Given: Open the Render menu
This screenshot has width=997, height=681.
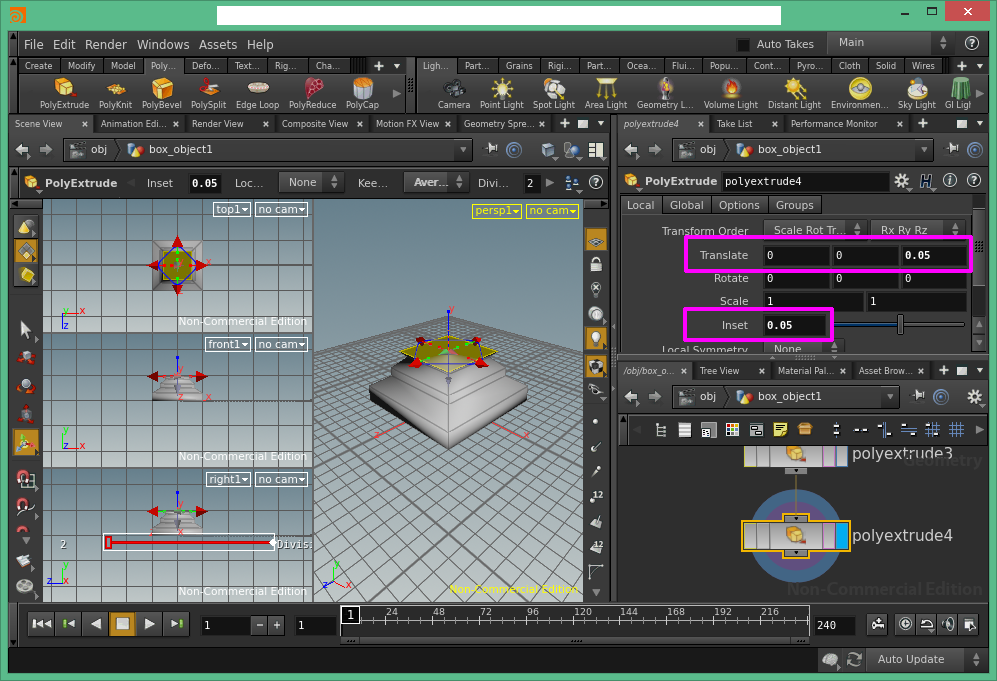Looking at the screenshot, I should (106, 45).
